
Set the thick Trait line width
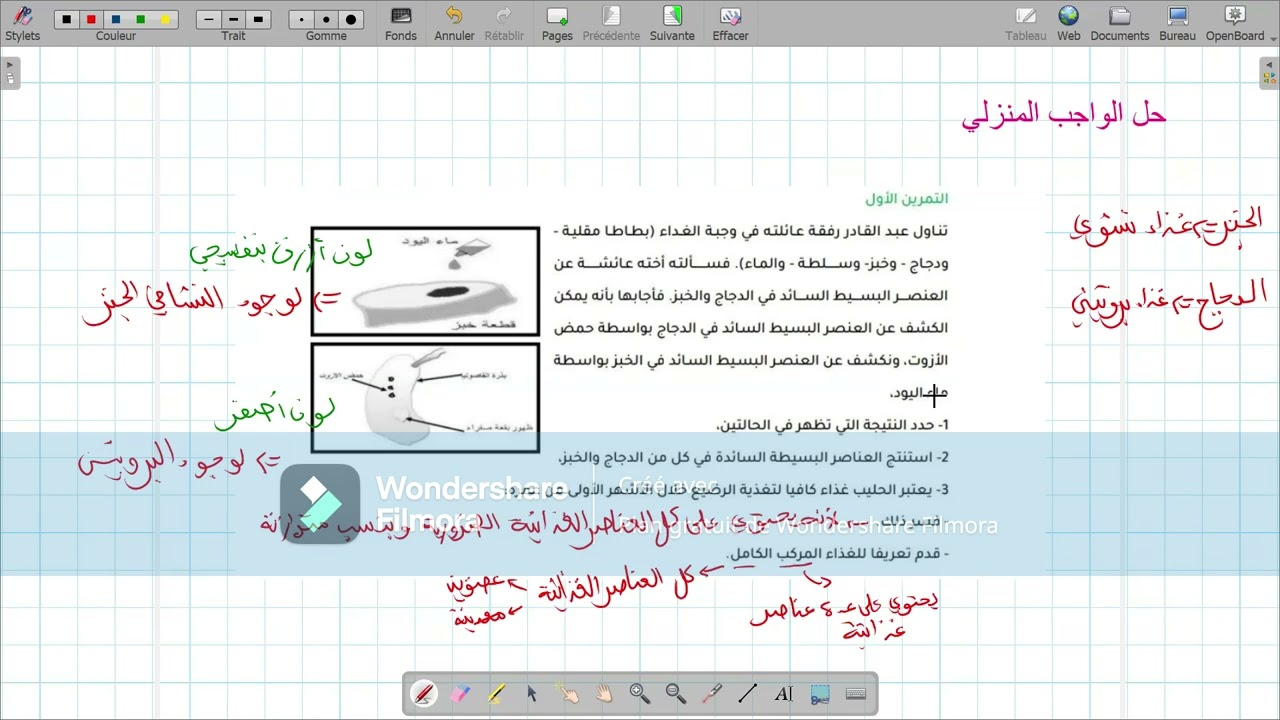pos(258,19)
